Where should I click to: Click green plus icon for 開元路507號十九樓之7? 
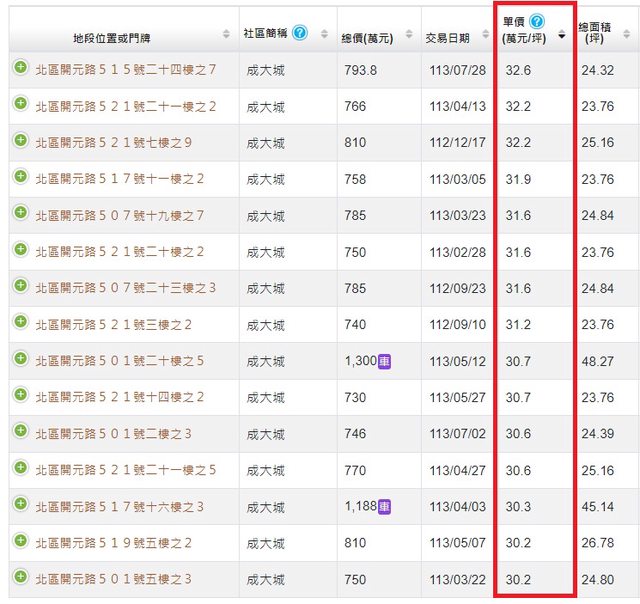pos(20,214)
